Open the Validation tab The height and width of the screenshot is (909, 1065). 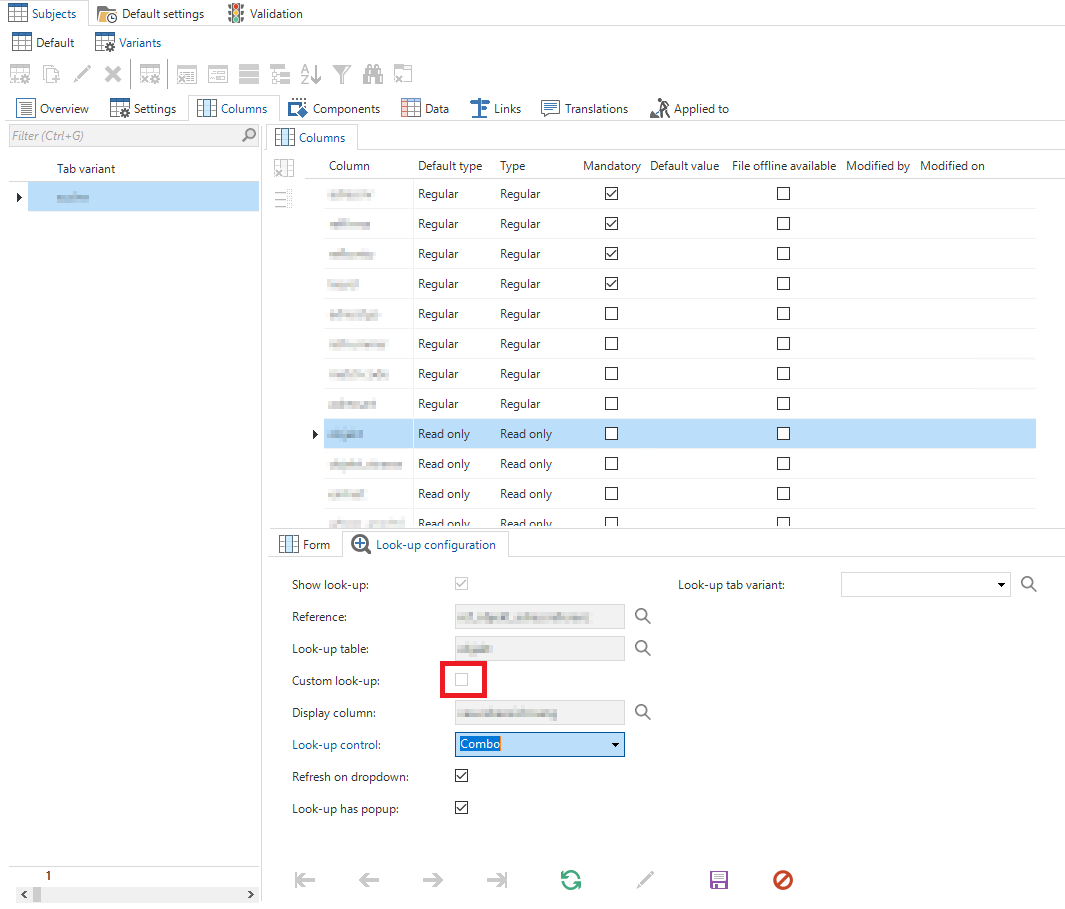click(x=266, y=14)
